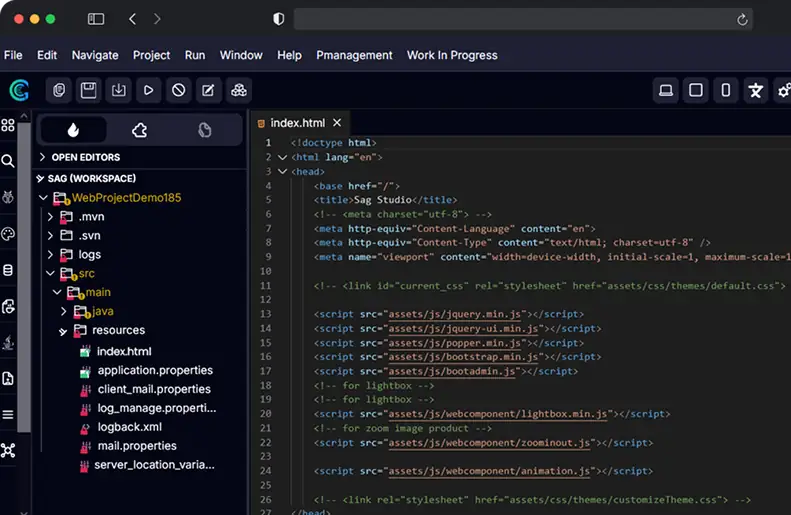
Task: Collapse the SAG (WORKSPACE) section
Action: [x=40, y=179]
